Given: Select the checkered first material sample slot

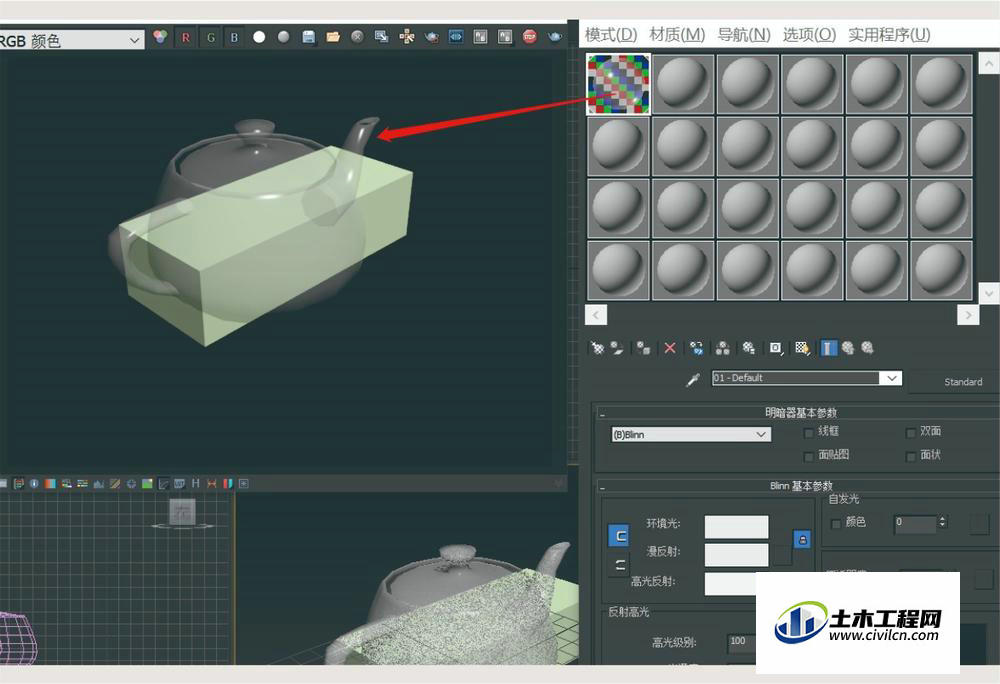Looking at the screenshot, I should click(618, 84).
